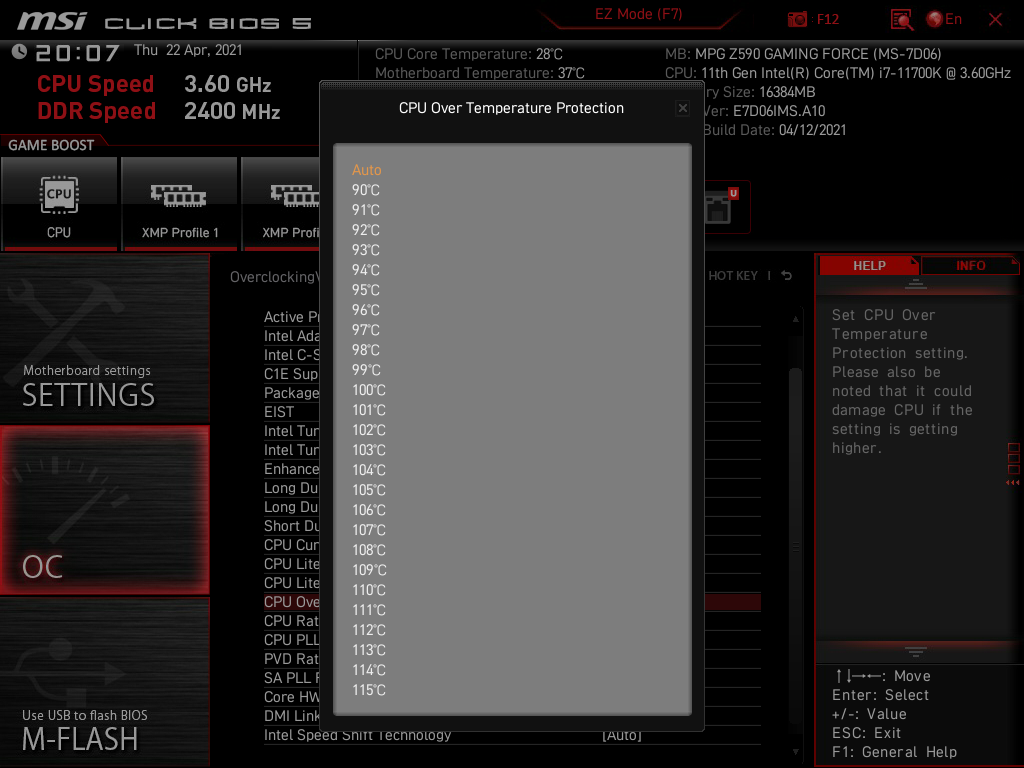Set protection to 113°C

(x=369, y=650)
